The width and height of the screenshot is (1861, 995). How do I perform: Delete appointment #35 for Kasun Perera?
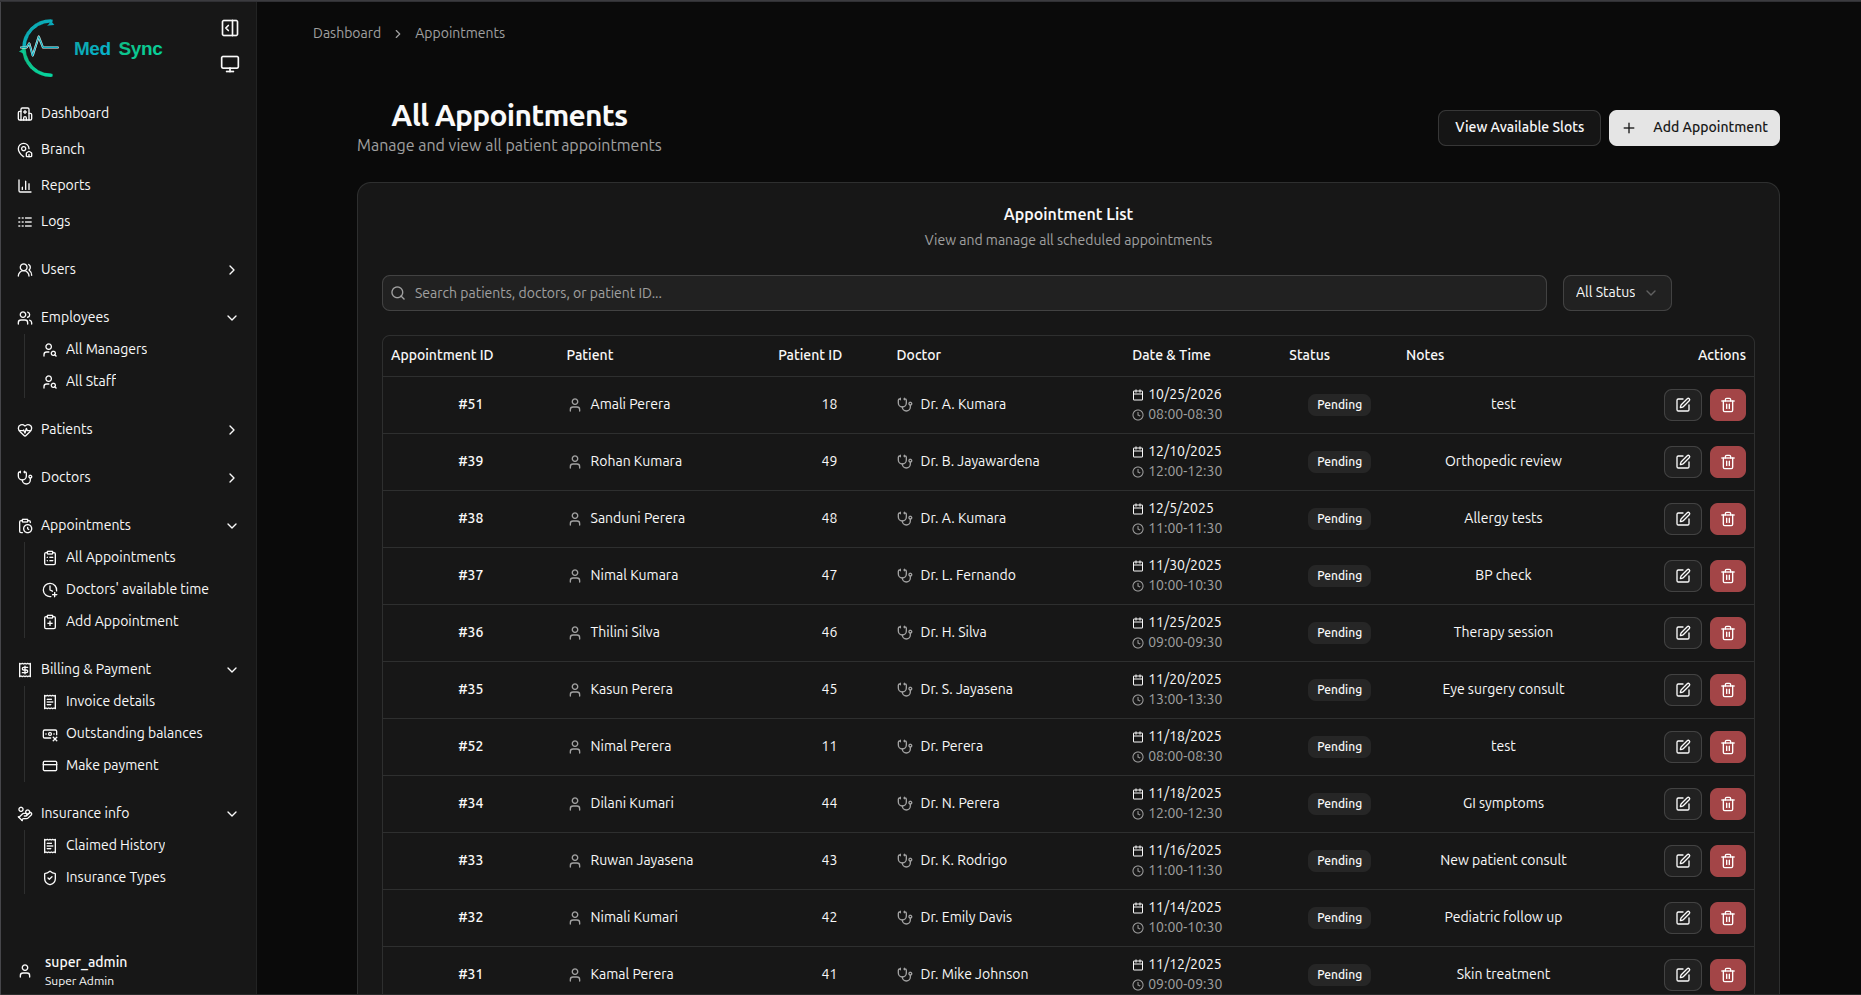pyautogui.click(x=1727, y=690)
